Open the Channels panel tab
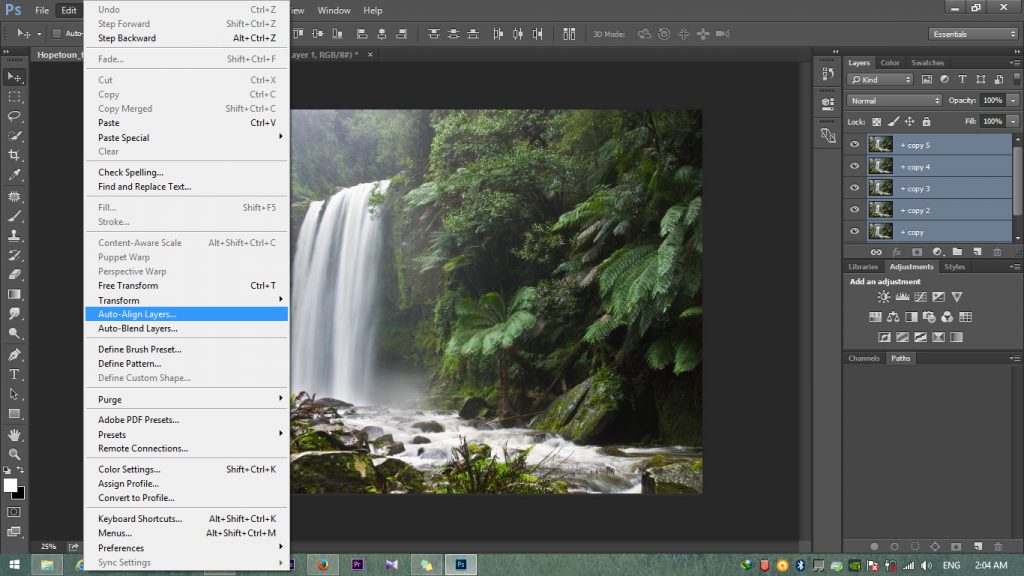1024x576 pixels. 864,358
